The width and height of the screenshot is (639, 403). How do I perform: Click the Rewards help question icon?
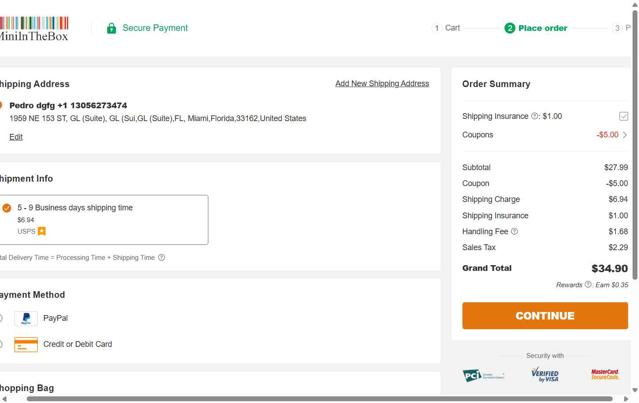click(x=588, y=284)
